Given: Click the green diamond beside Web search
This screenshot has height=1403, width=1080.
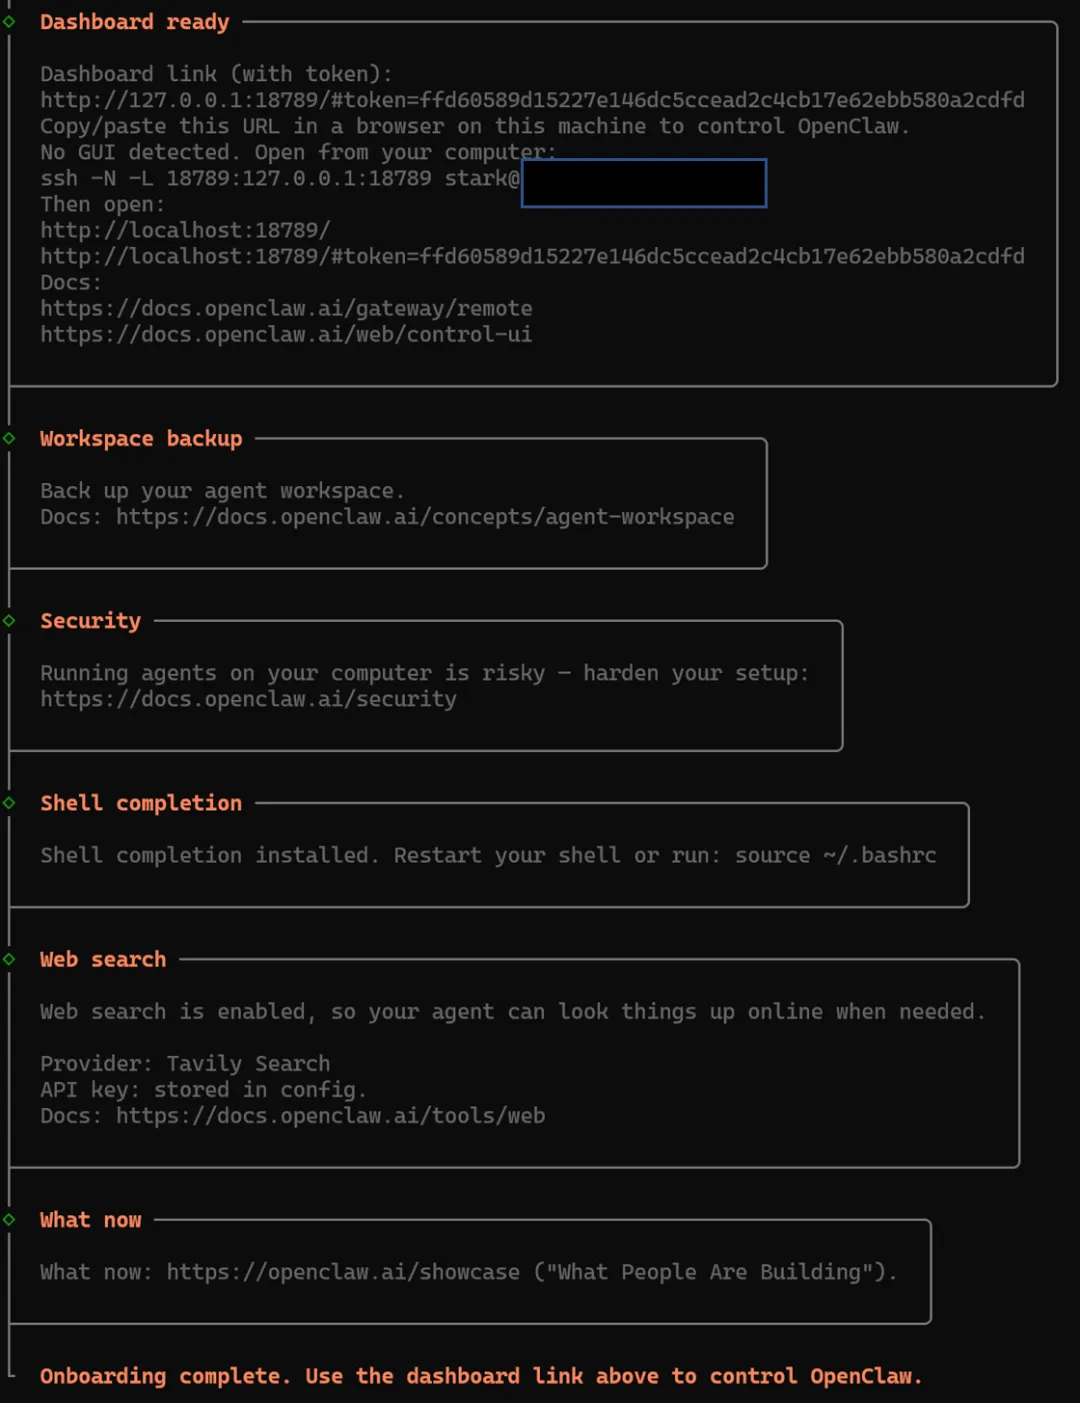Looking at the screenshot, I should coord(9,958).
